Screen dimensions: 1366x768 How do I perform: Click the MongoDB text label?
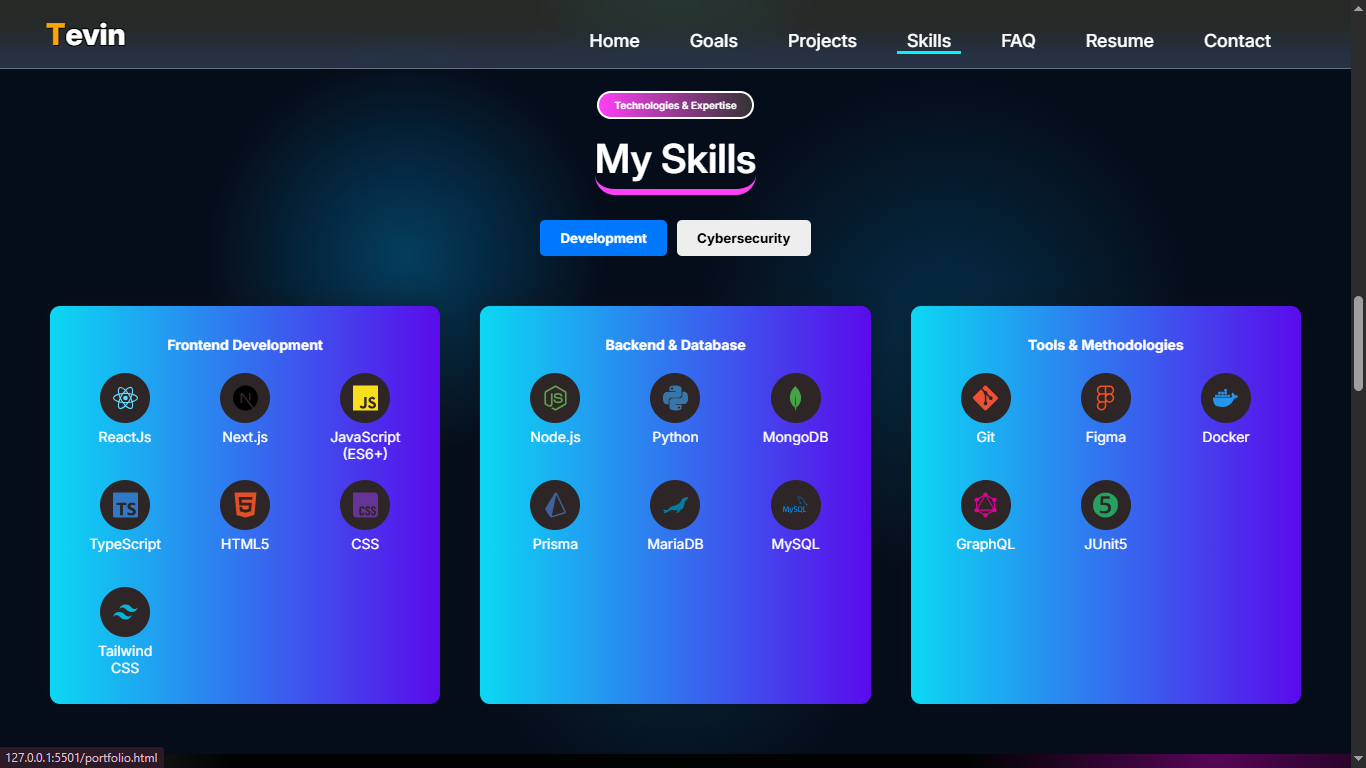(796, 437)
